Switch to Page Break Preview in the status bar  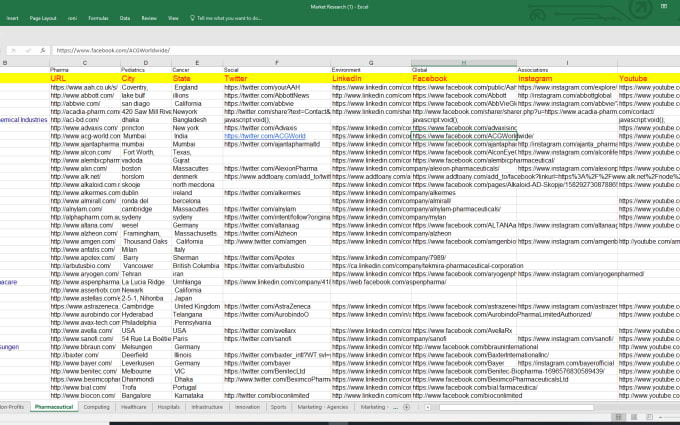pos(649,417)
